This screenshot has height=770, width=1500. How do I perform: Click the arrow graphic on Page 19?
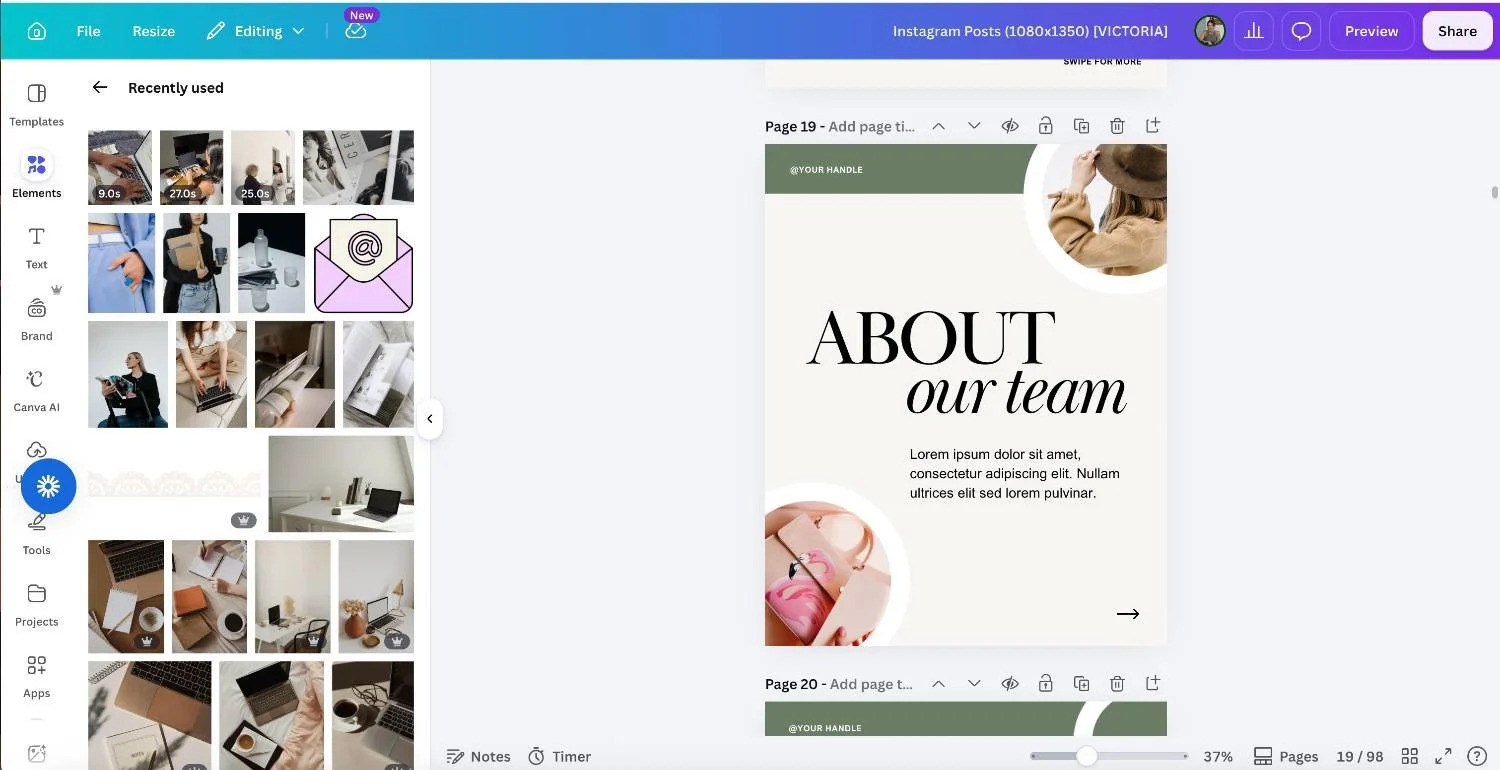(1128, 614)
